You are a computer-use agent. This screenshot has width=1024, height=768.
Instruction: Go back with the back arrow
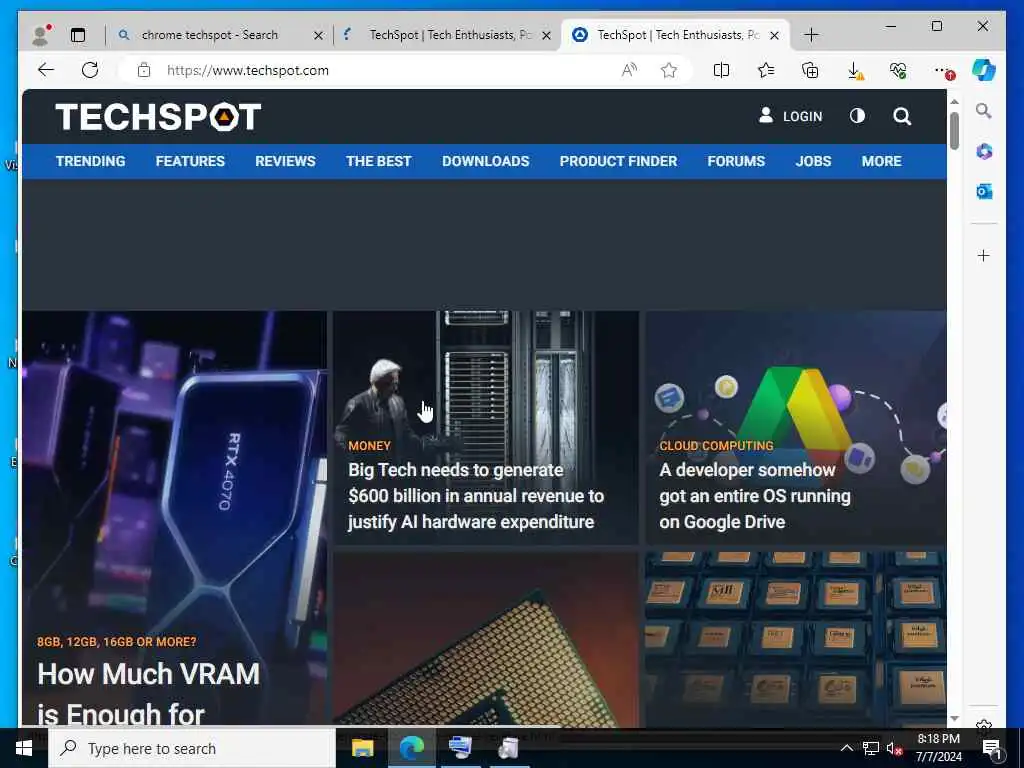click(x=46, y=70)
